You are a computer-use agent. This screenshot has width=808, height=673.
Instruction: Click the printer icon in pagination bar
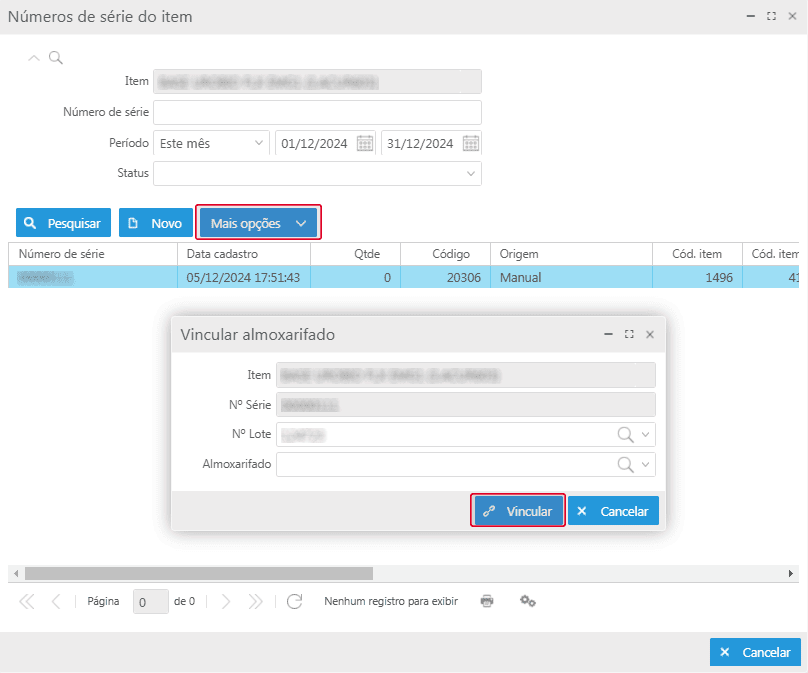click(x=487, y=601)
